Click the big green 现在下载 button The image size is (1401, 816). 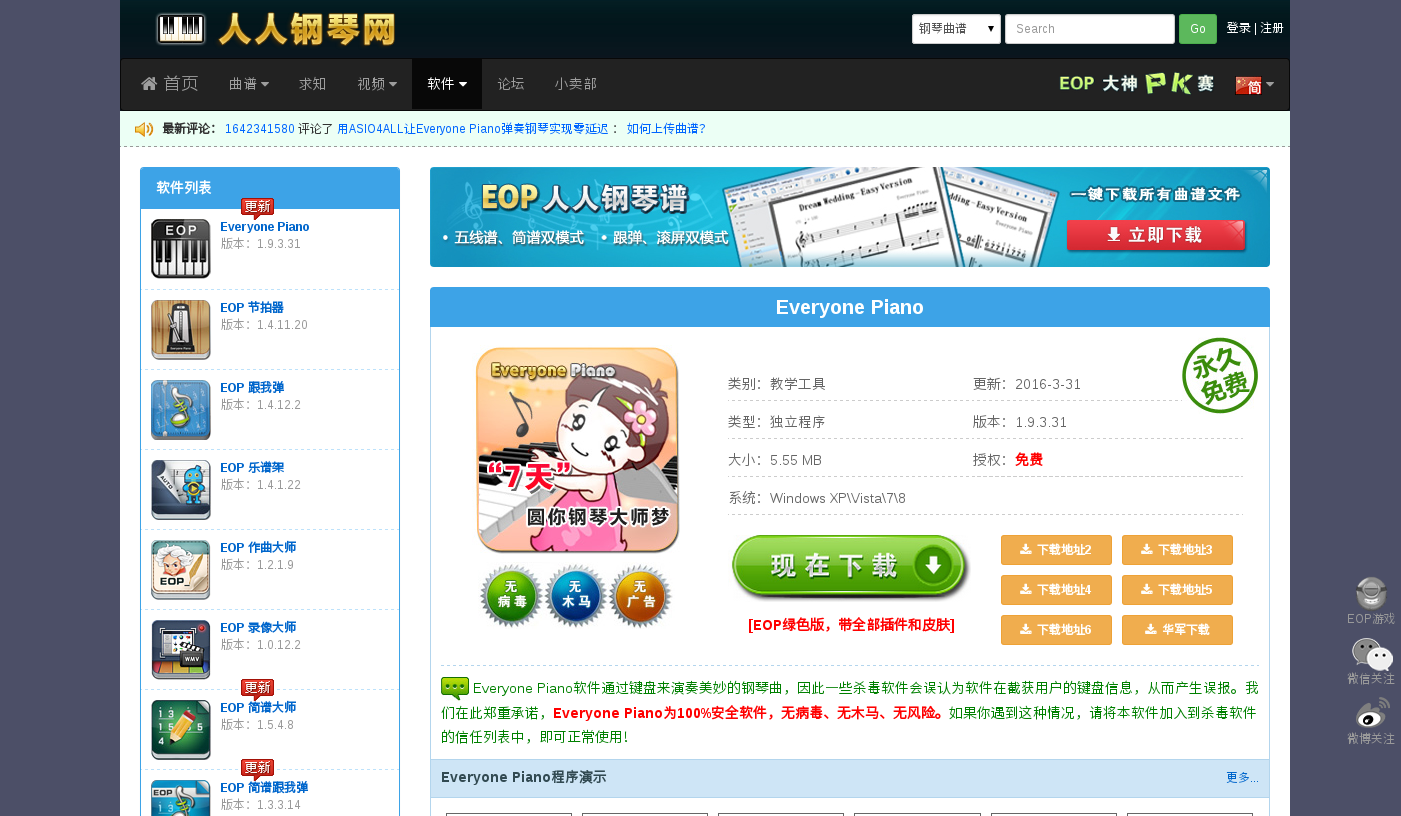click(x=850, y=567)
